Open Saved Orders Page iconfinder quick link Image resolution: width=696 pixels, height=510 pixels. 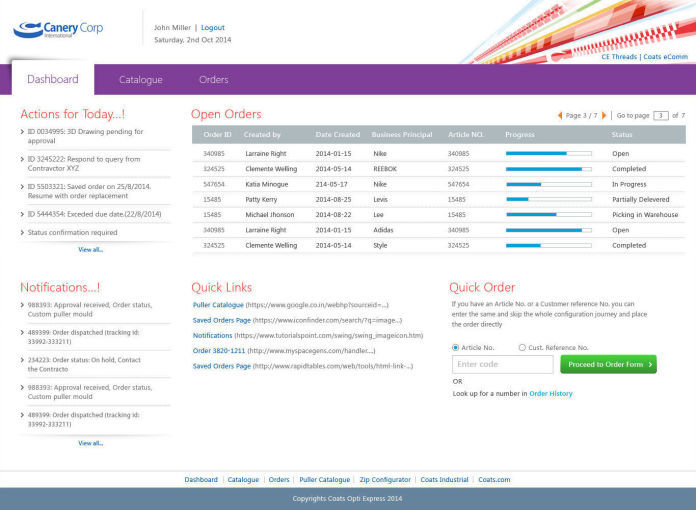pyautogui.click(x=221, y=320)
